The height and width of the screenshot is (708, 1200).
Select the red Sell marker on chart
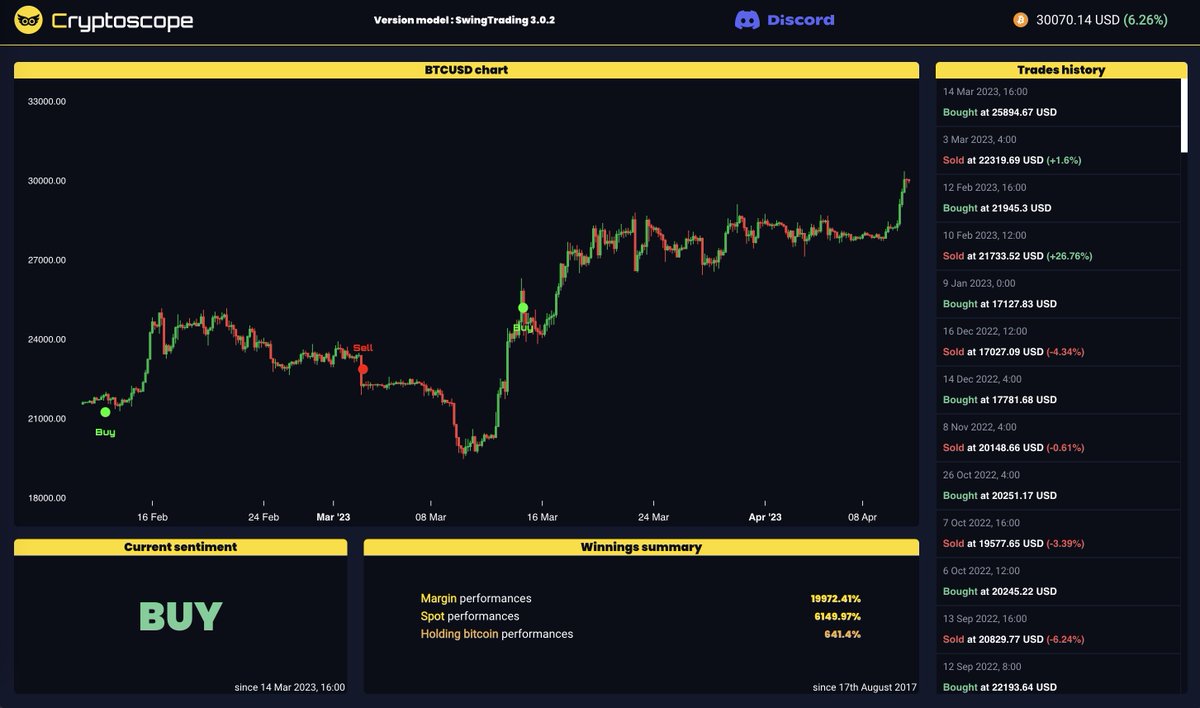pos(363,369)
